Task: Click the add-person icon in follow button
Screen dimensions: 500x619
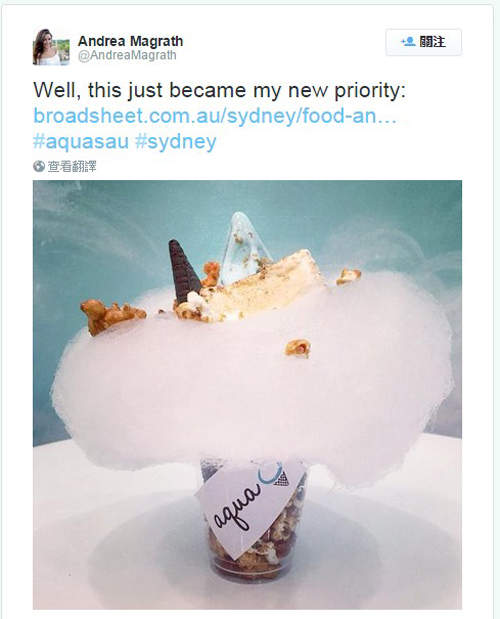Action: 408,41
